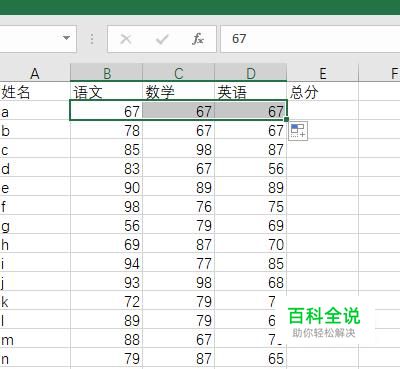Viewport: 400px width, 369px height.
Task: Select column E header
Action: [323, 73]
